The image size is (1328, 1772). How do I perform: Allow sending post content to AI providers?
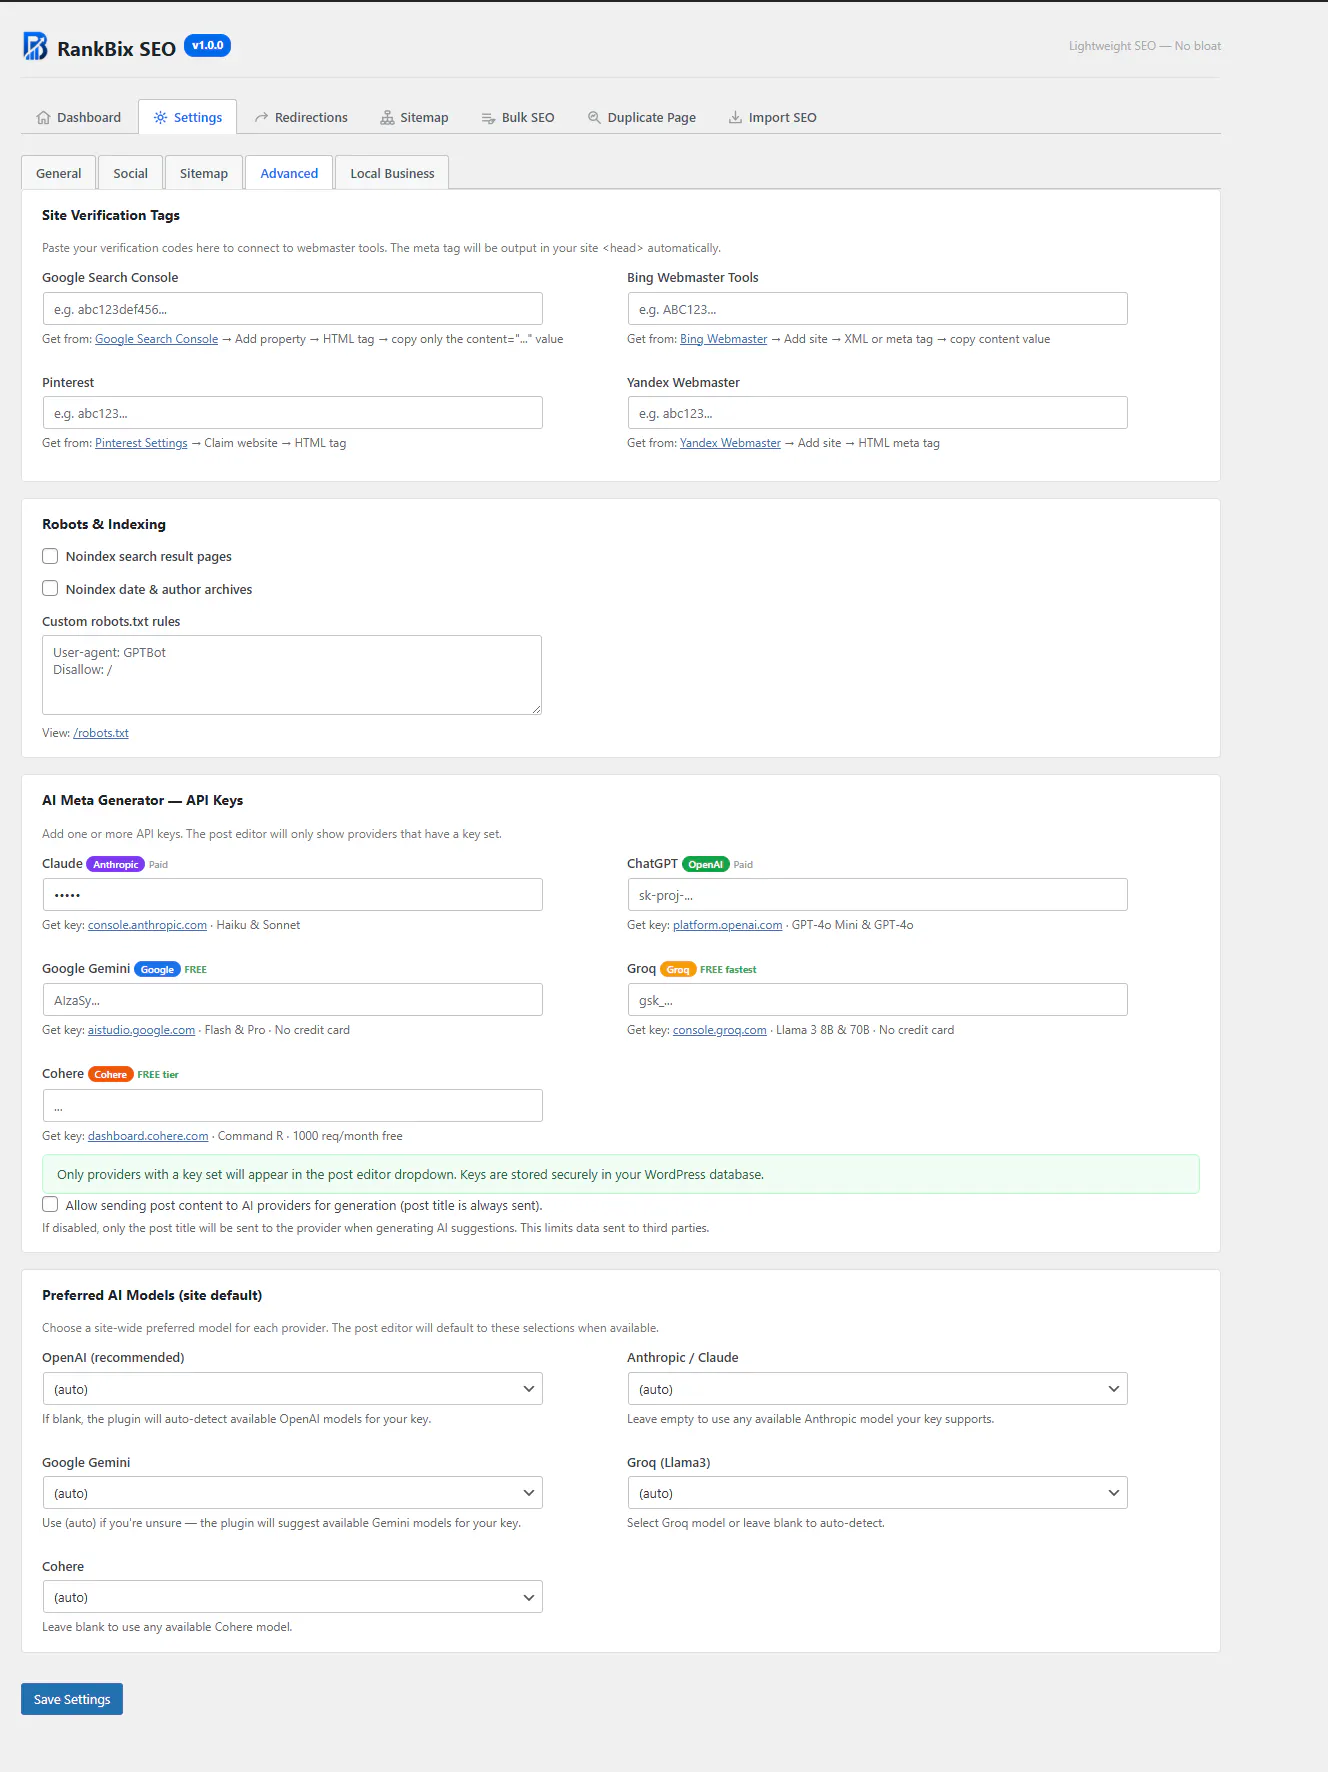[50, 1205]
